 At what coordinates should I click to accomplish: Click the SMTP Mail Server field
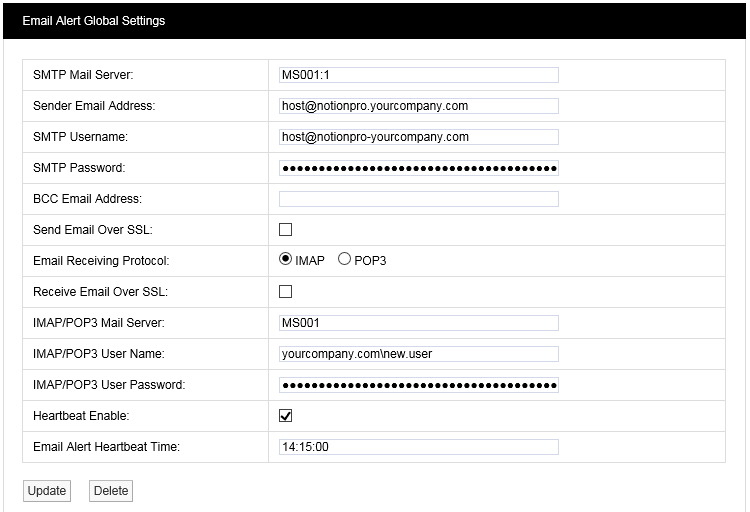418,75
